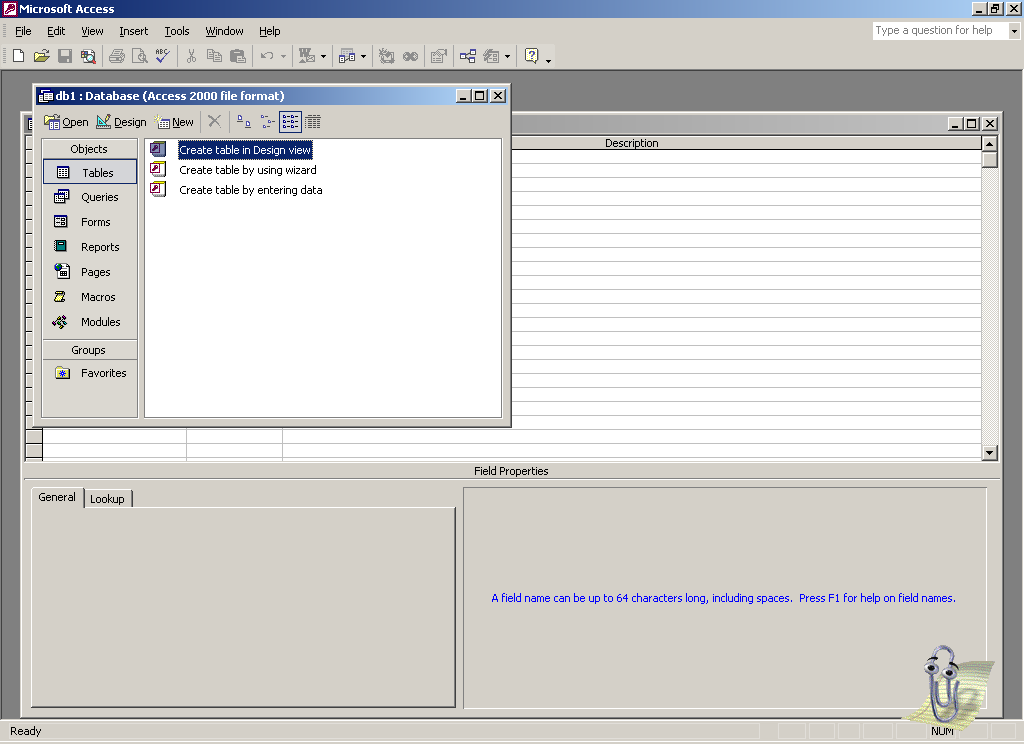This screenshot has width=1024, height=744.
Task: Open Toolbar Options arrow after Help icon
Action: 549,59
